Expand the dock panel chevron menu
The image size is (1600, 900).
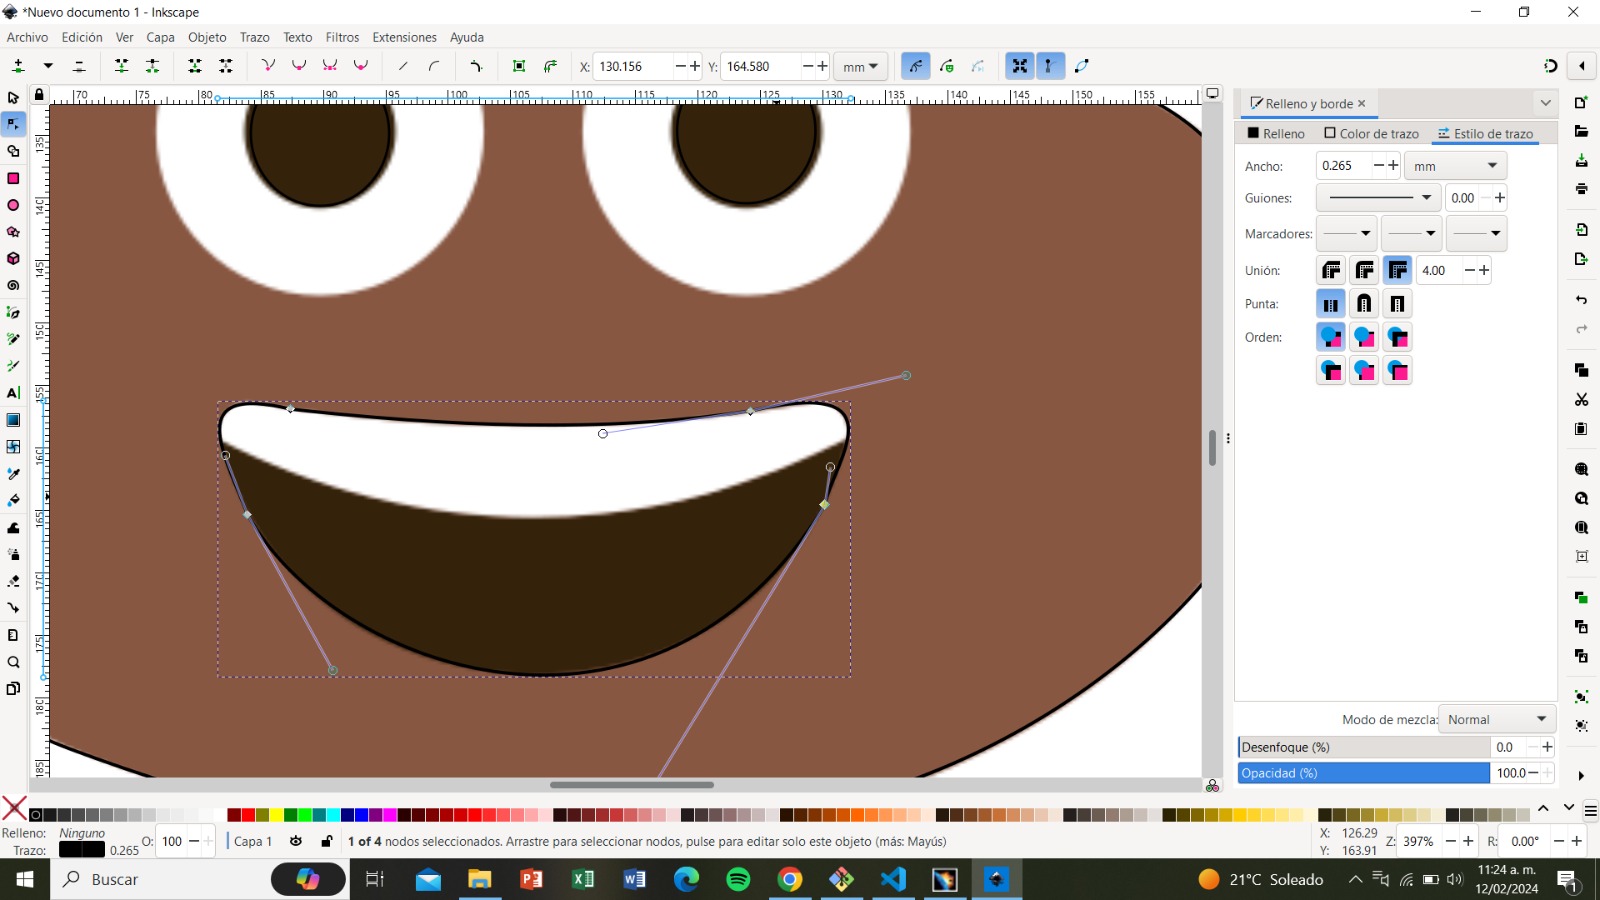coord(1545,103)
